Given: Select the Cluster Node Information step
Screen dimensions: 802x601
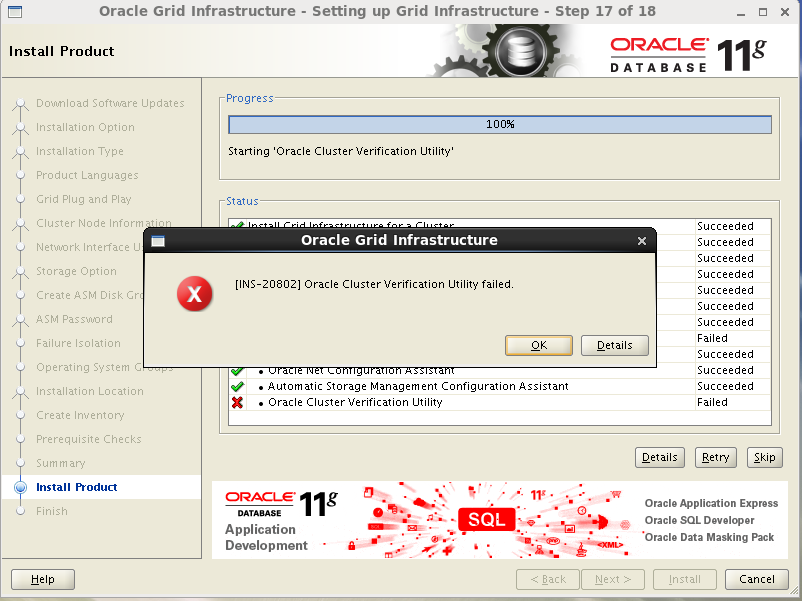Looking at the screenshot, I should point(104,223).
